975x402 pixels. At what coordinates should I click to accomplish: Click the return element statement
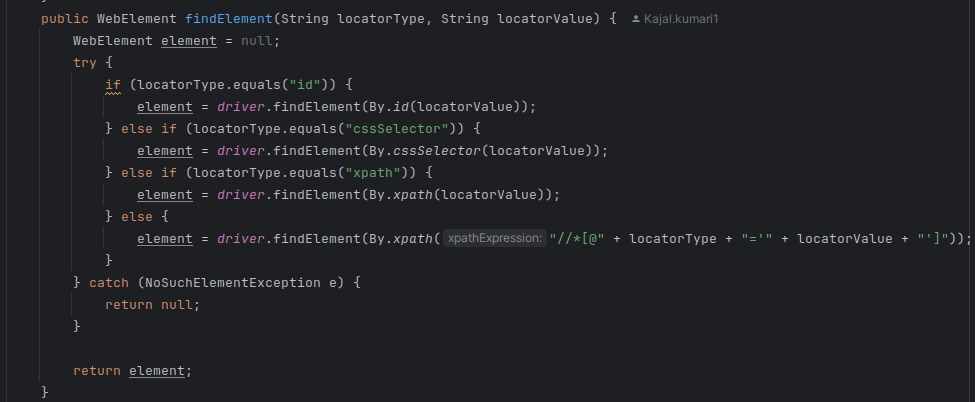pyautogui.click(x=131, y=370)
